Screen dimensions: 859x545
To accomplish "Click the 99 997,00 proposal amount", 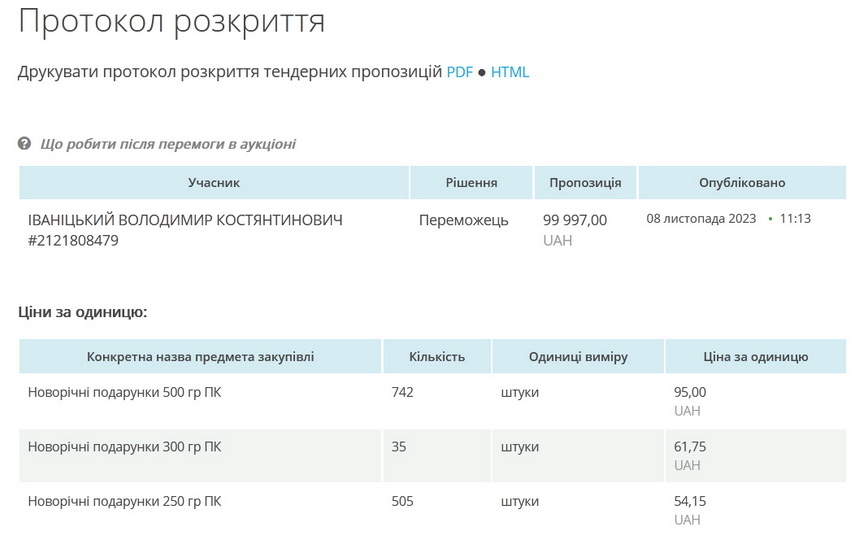I will tap(574, 220).
